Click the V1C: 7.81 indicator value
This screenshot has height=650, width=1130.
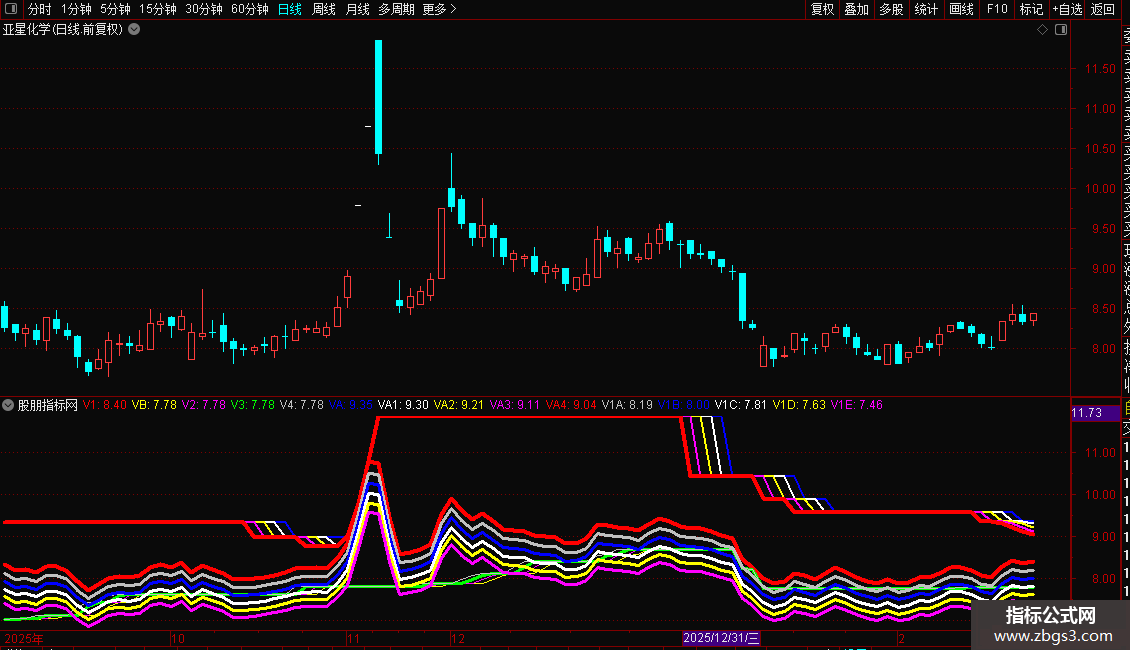tap(741, 405)
